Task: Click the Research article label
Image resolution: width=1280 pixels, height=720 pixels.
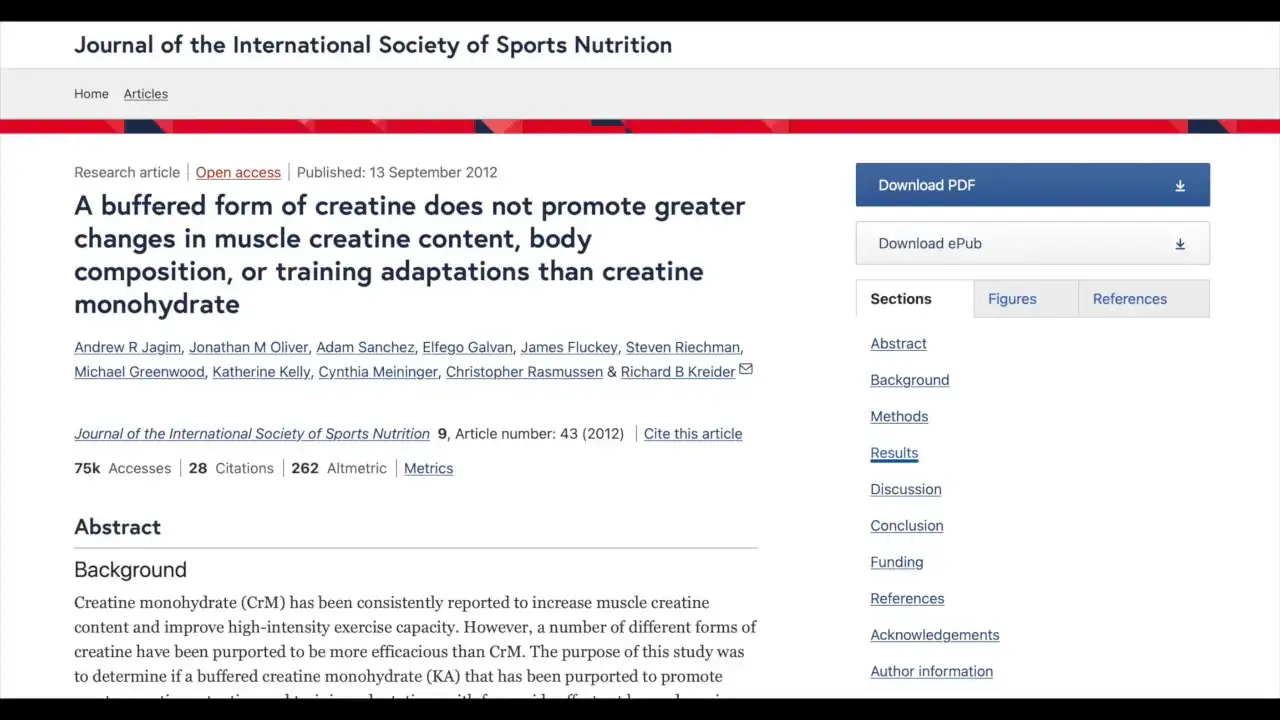Action: pos(127,172)
